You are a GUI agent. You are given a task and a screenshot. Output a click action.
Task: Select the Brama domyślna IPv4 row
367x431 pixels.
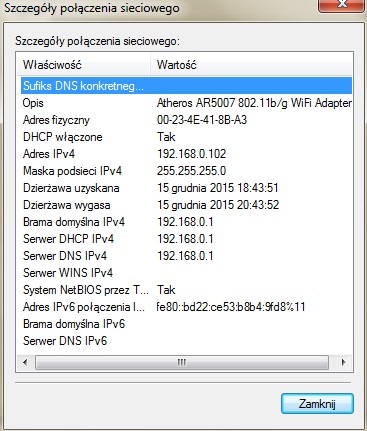(x=186, y=222)
